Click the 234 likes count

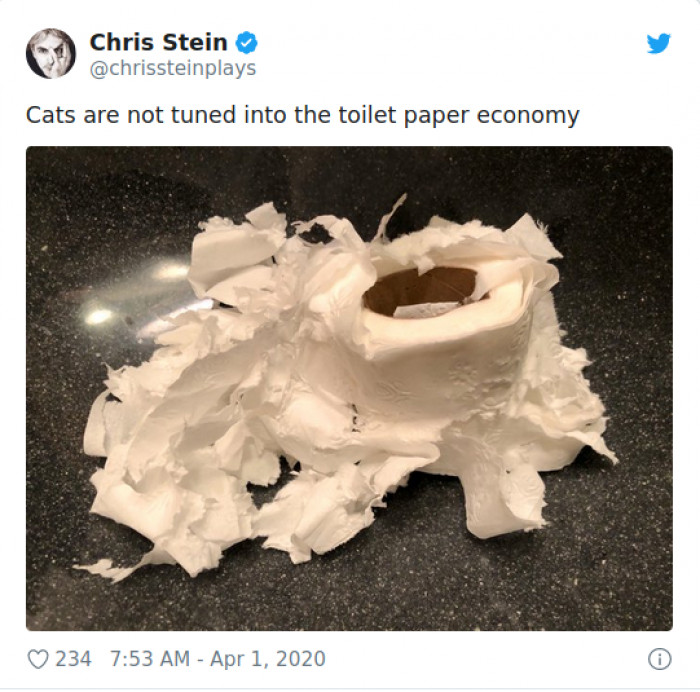[x=73, y=659]
